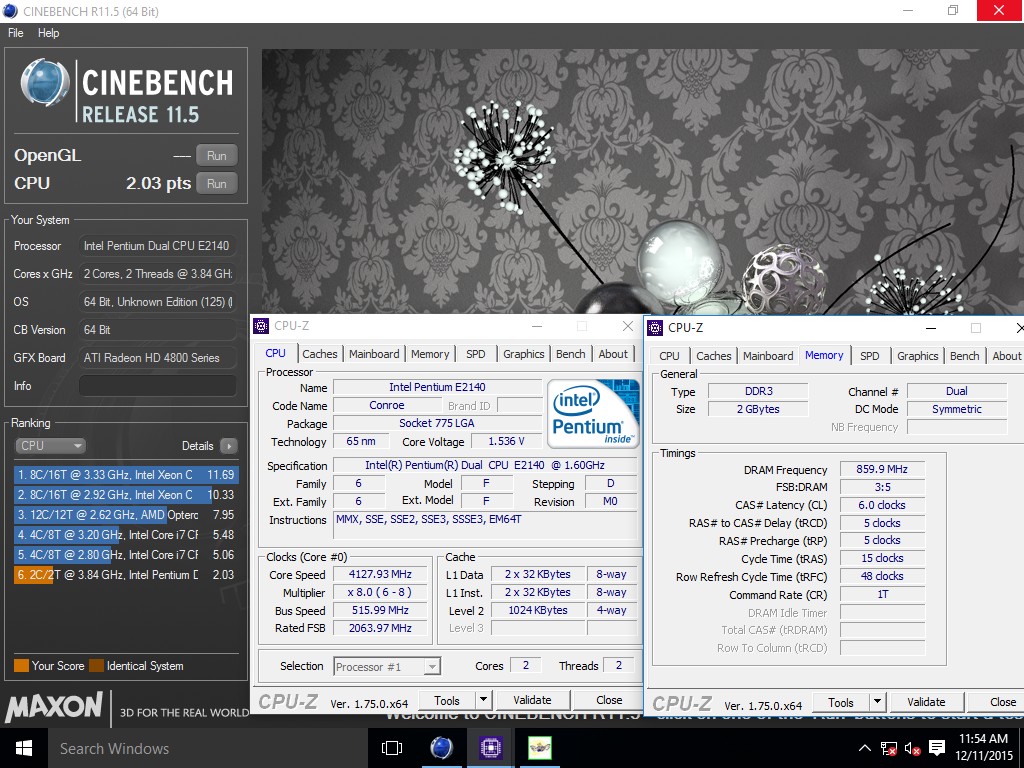The height and width of the screenshot is (768, 1024).
Task: Open Bench tab in left CPU-Z
Action: coord(571,354)
